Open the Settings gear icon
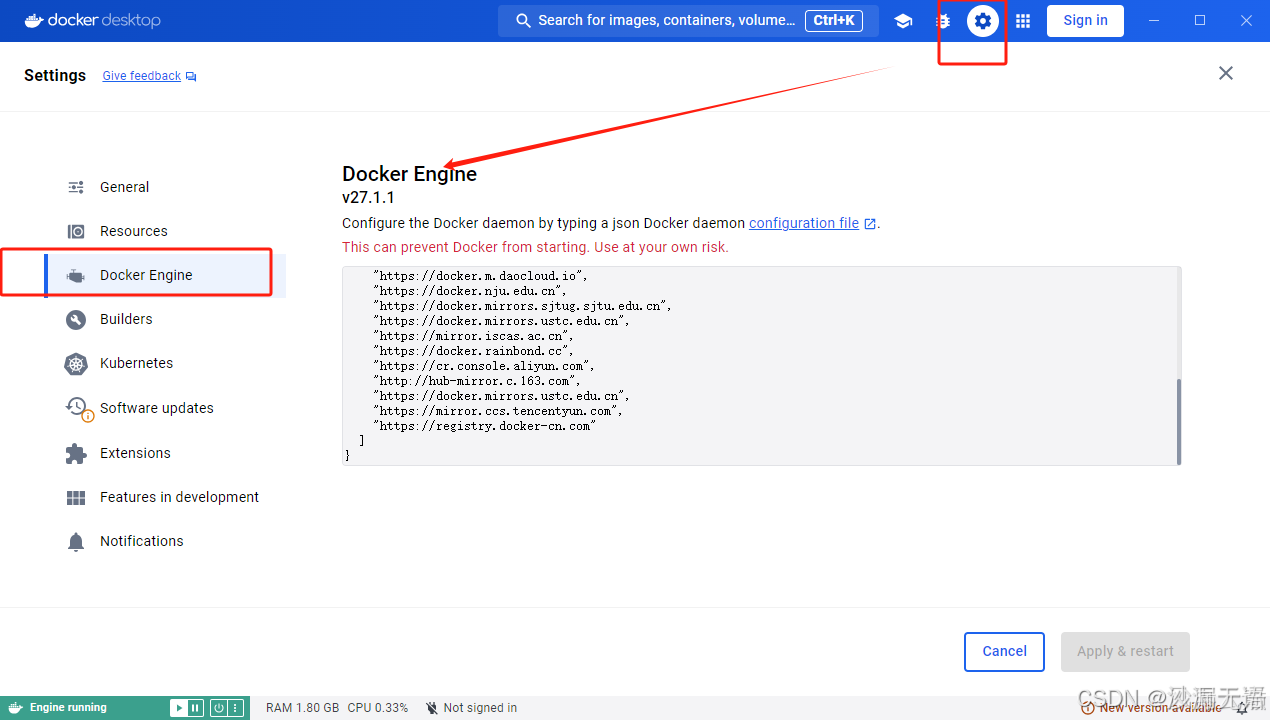 [983, 20]
